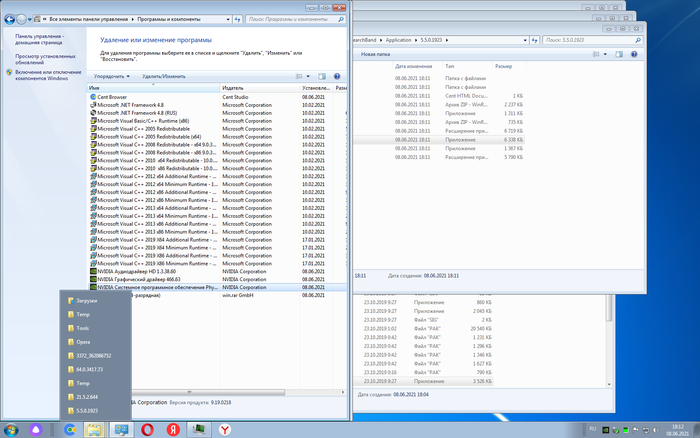This screenshot has height=438, width=700.
Task: Open help in Programs and Features toolbar
Action: [336, 76]
